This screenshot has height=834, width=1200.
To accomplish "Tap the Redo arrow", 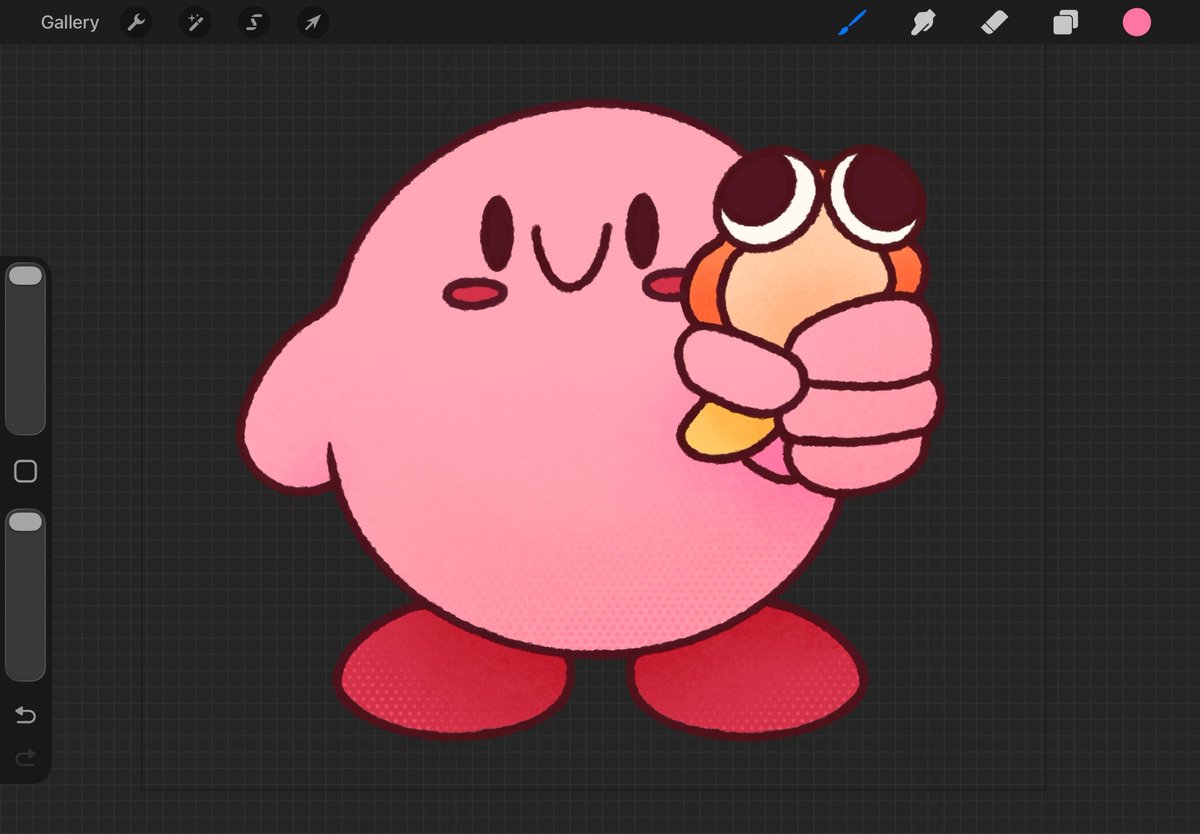I will click(x=25, y=758).
